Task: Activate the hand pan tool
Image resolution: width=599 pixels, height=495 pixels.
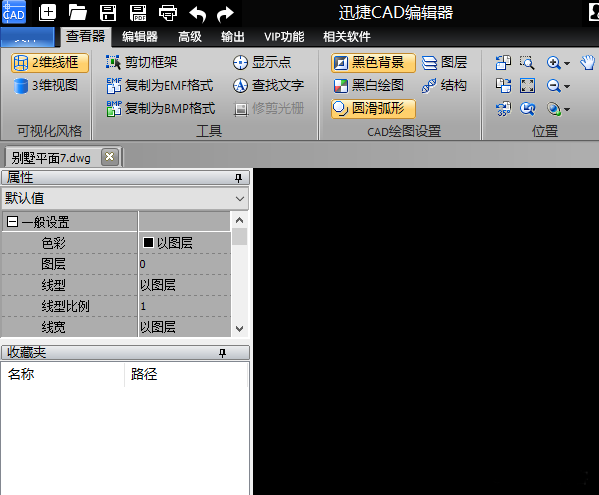Action: [x=588, y=63]
